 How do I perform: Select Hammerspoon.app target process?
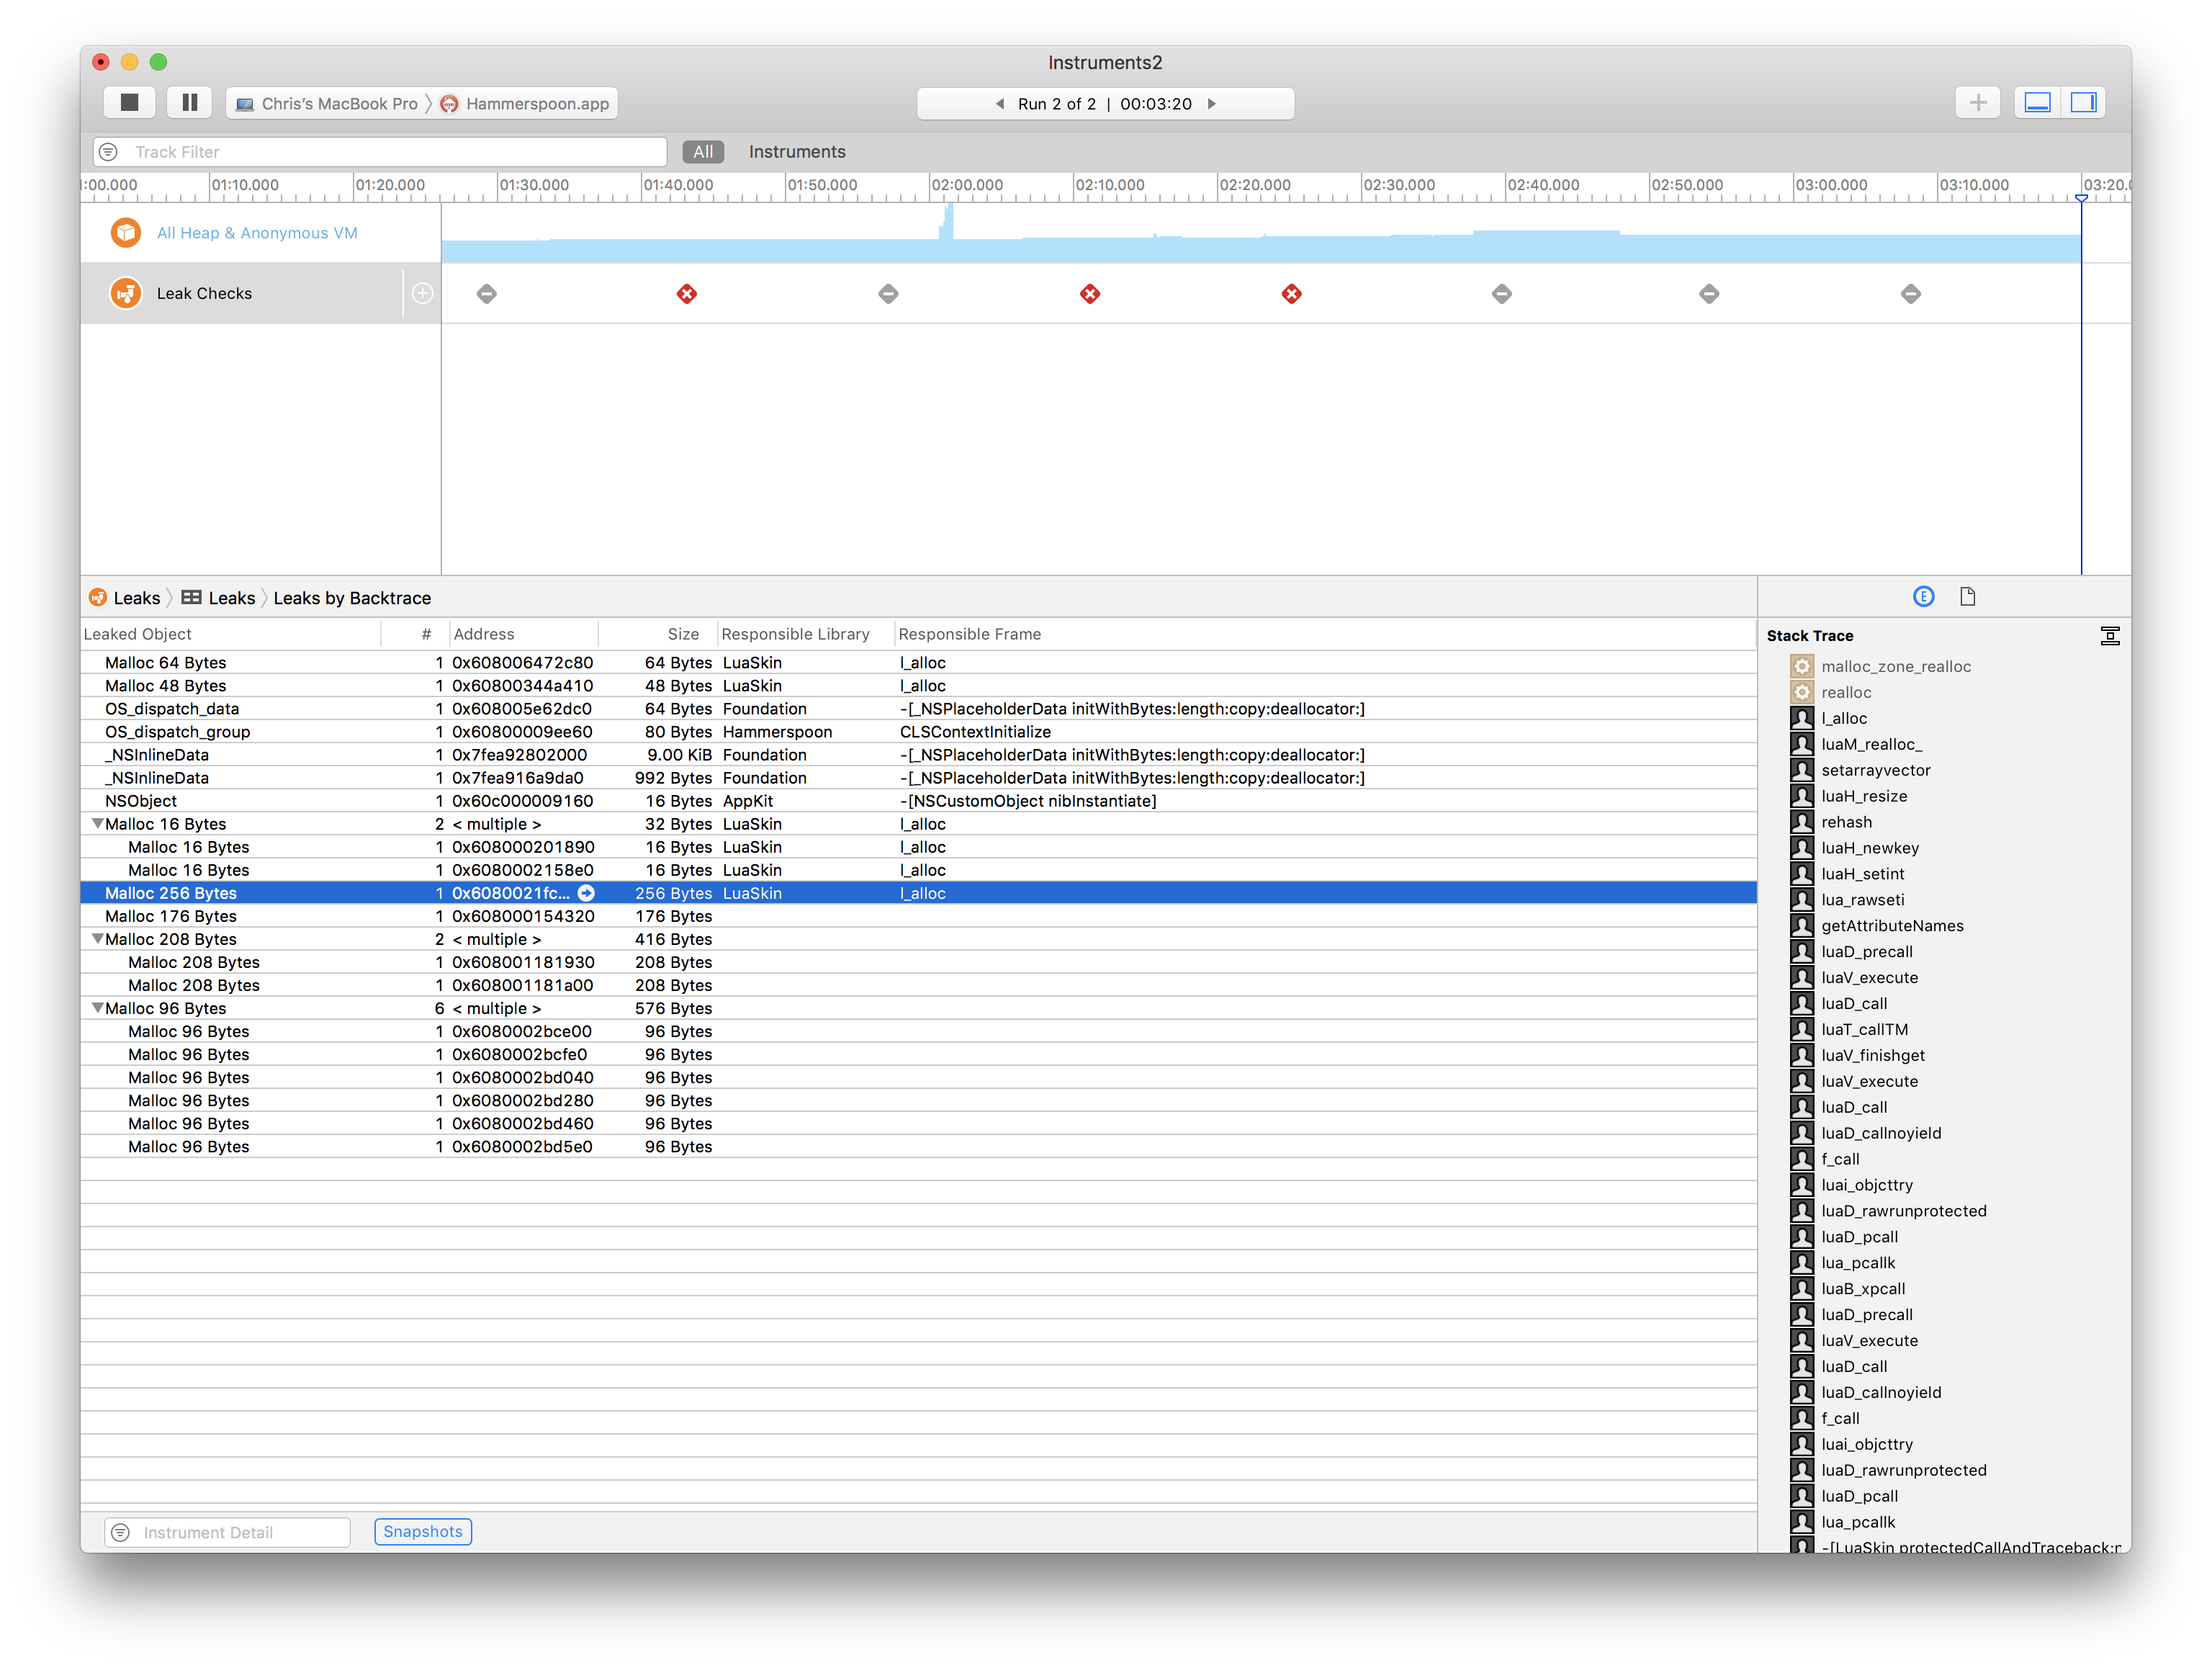pyautogui.click(x=525, y=104)
